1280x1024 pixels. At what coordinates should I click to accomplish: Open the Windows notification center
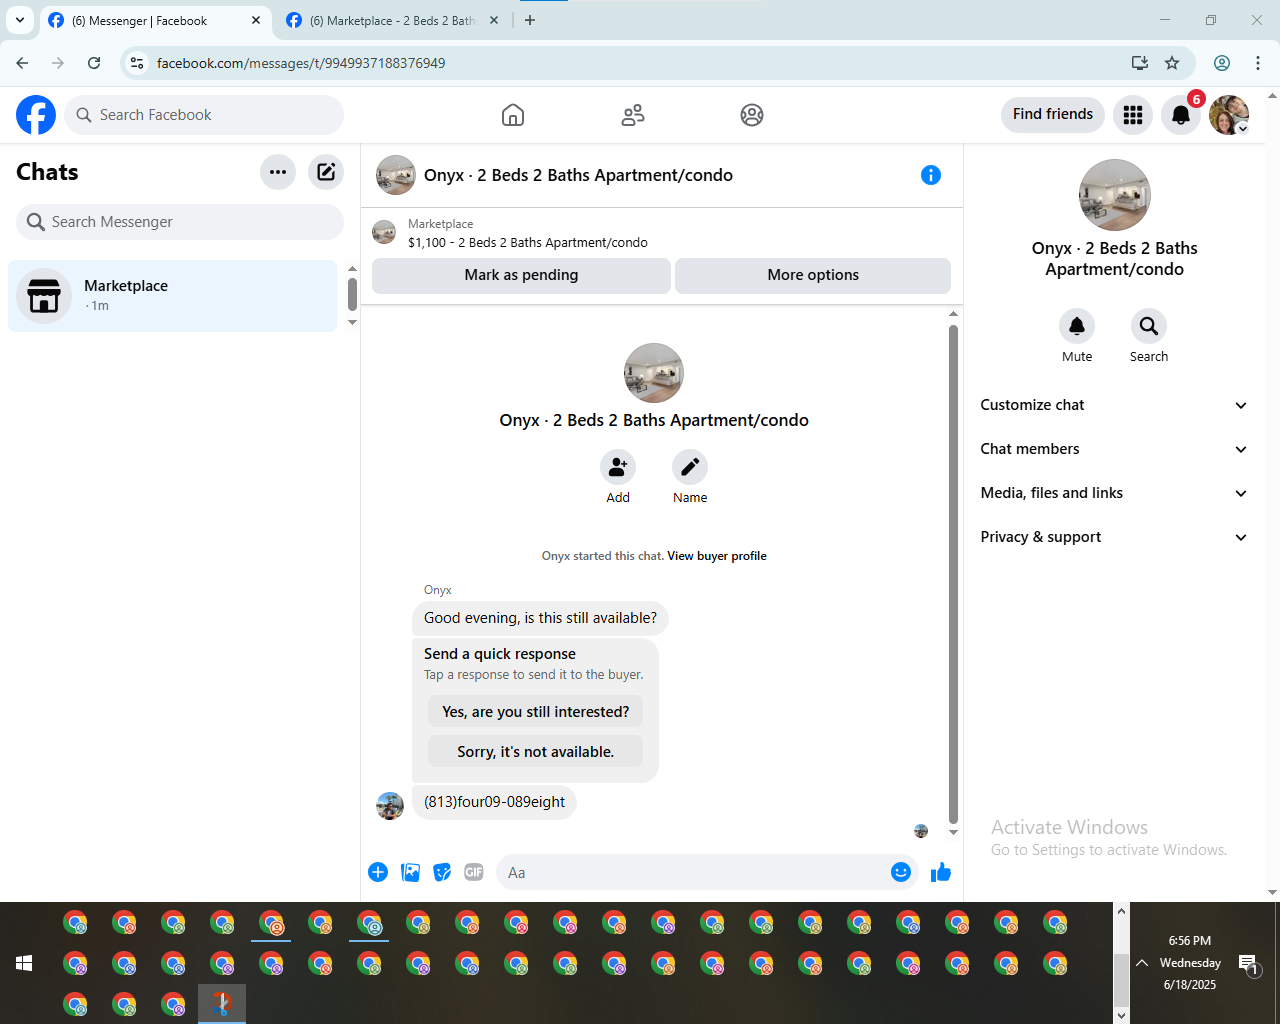(x=1248, y=964)
